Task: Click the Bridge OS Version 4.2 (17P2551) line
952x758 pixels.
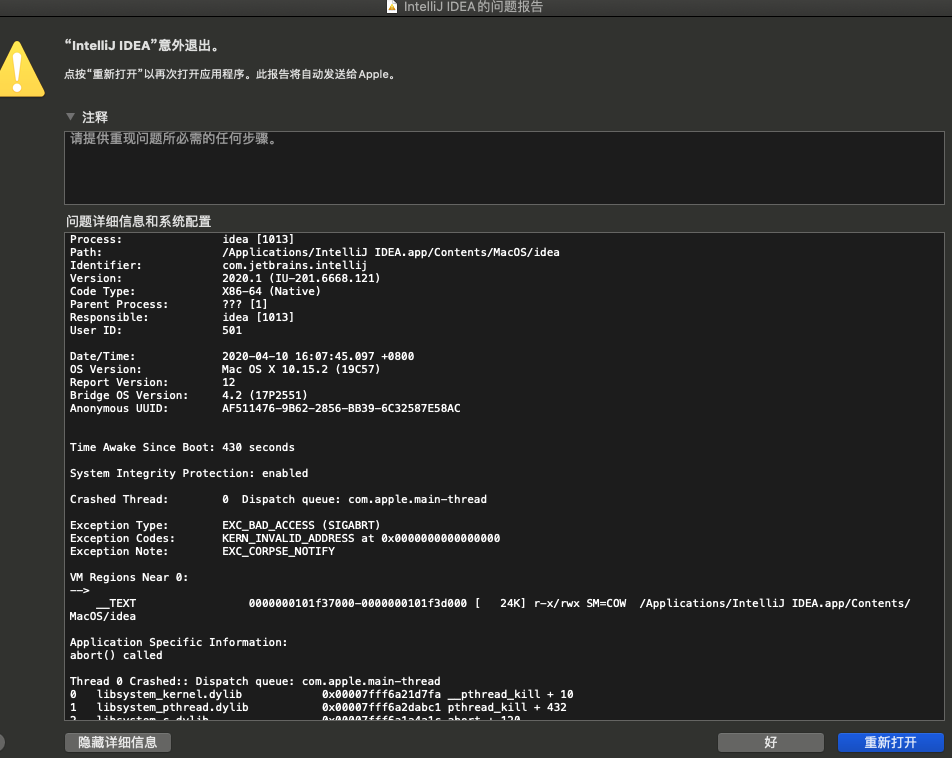Action: tap(188, 395)
